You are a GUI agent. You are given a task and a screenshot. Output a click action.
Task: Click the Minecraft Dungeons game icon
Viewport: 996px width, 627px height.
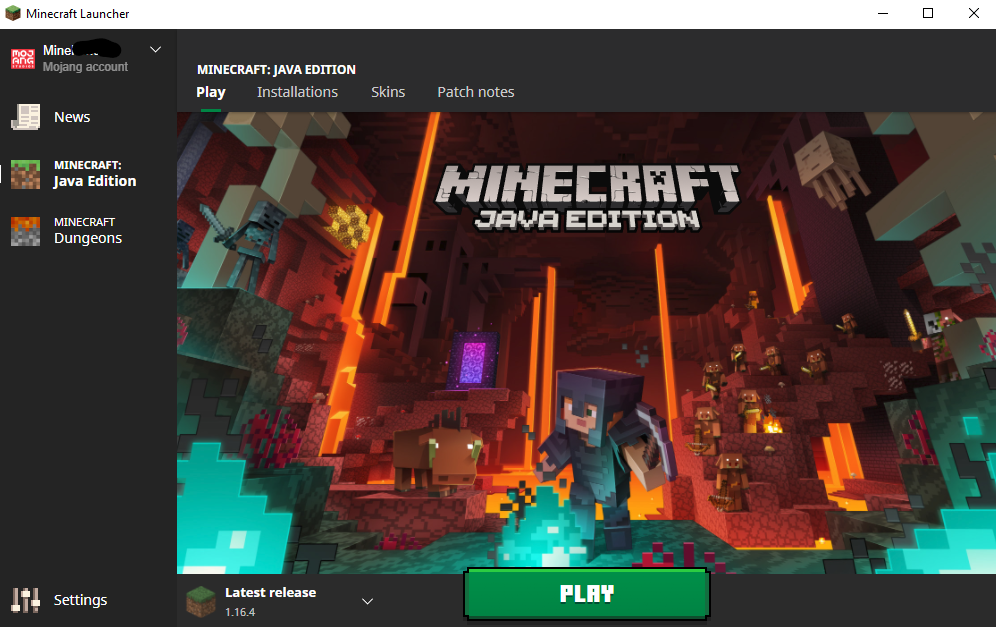pos(25,231)
